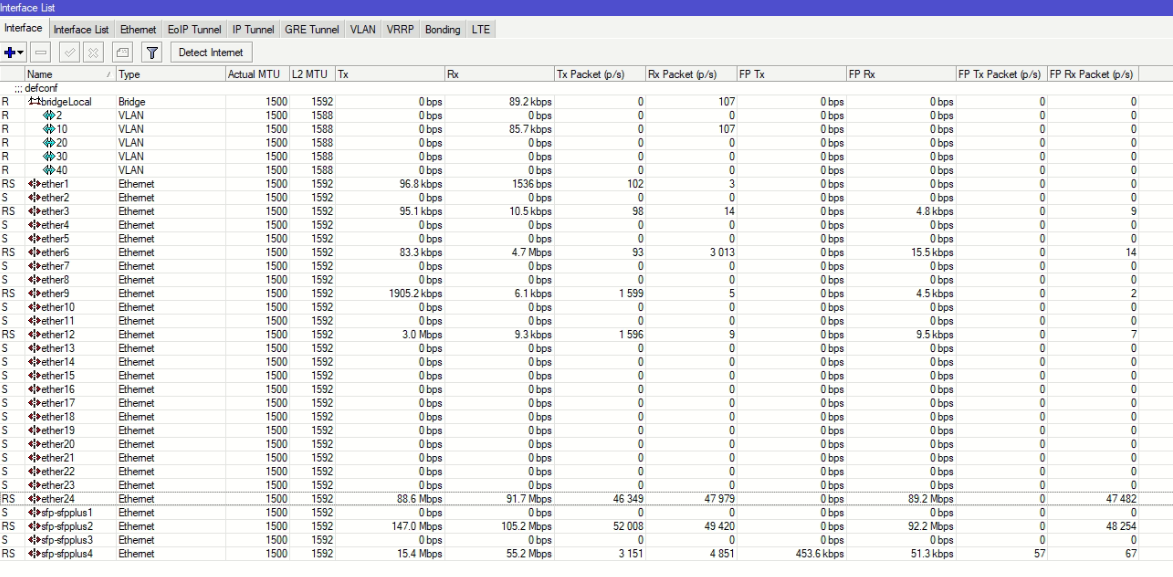Select the ether20 row name

click(x=58, y=444)
